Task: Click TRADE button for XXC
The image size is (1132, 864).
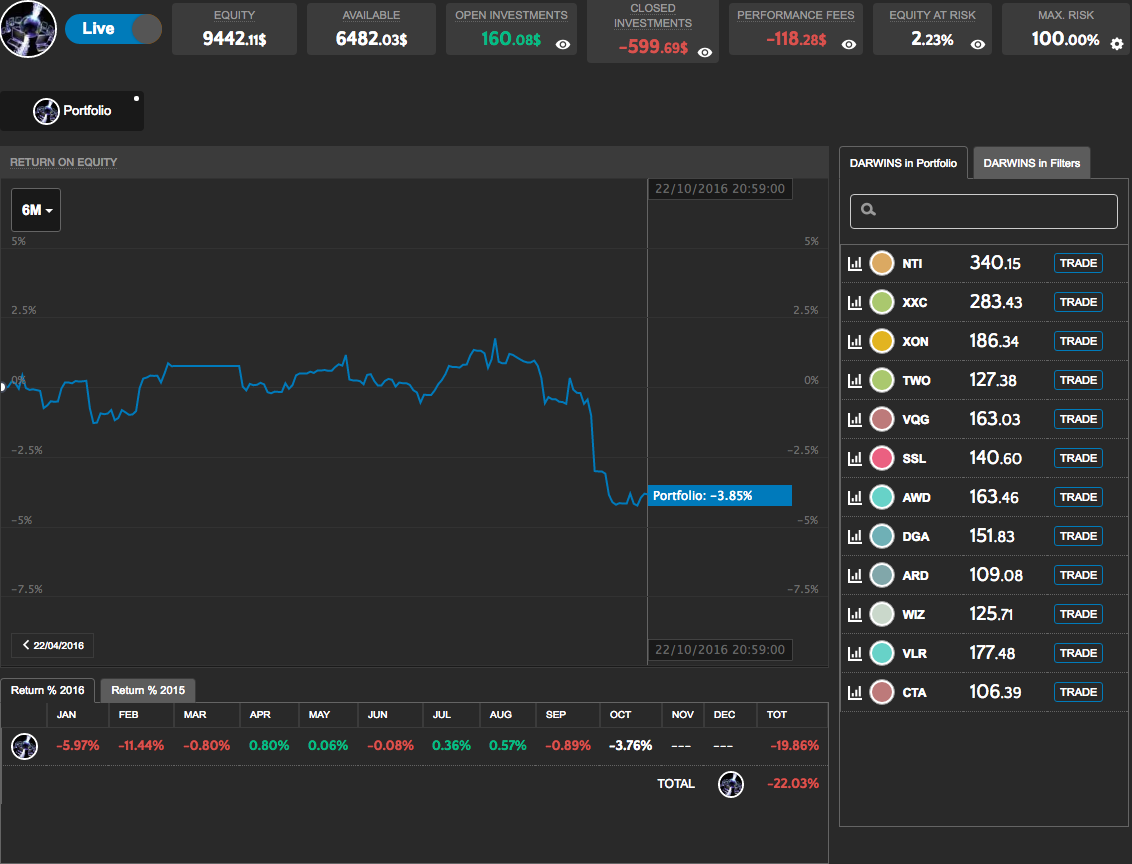Action: pyautogui.click(x=1078, y=302)
